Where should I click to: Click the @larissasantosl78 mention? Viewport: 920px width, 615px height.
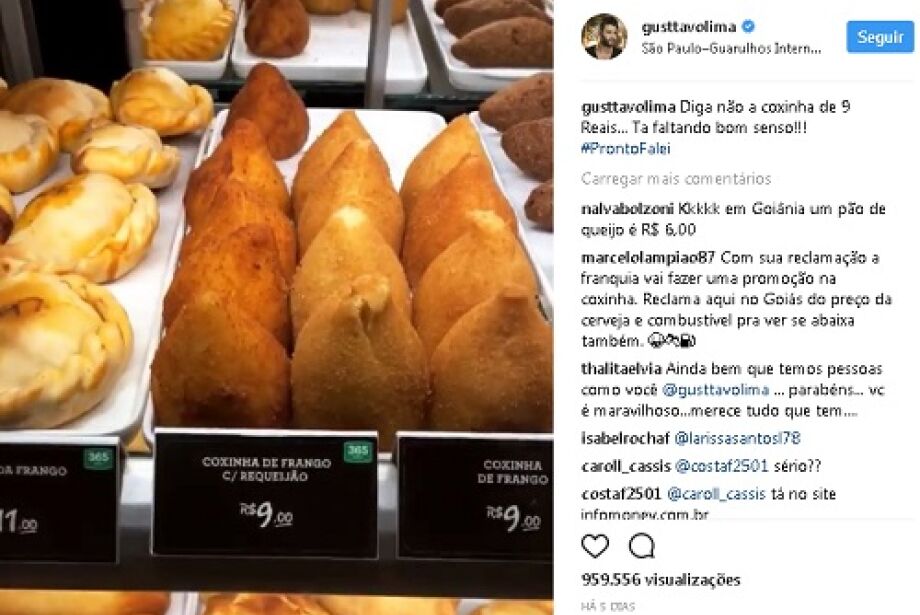click(738, 438)
